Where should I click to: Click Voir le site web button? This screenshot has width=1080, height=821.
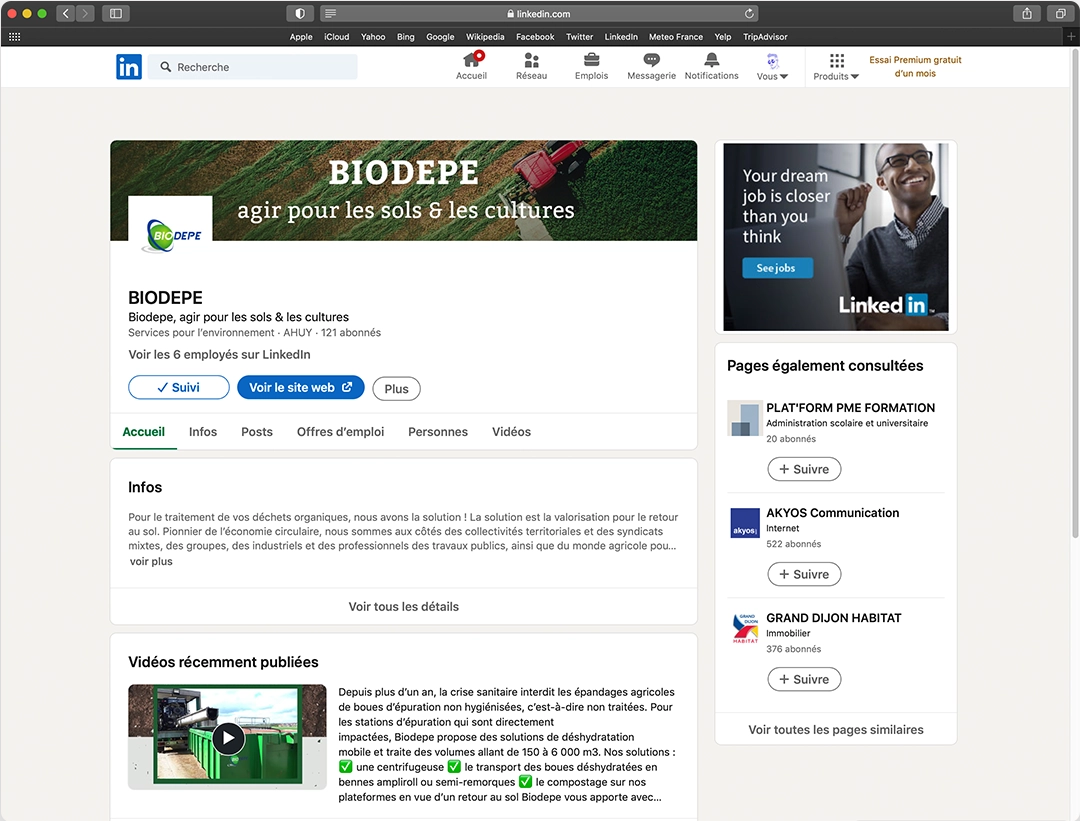(x=300, y=387)
